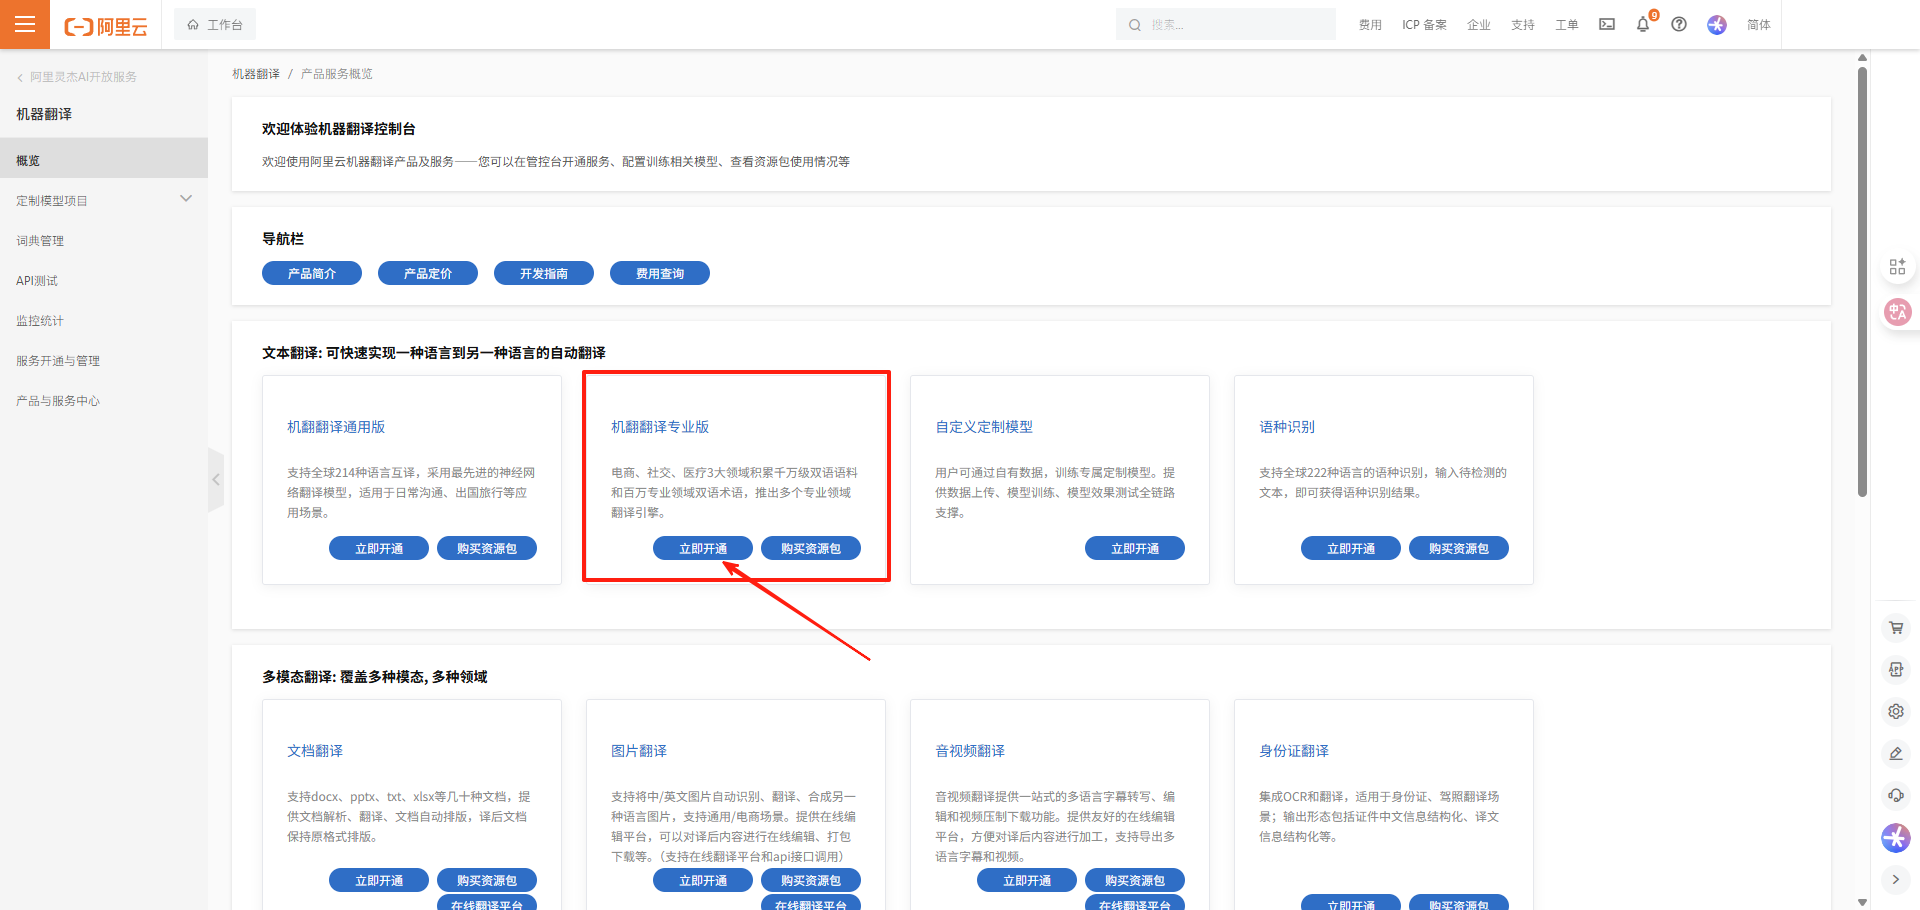
Task: Expand the 定制模型项目 sidebar menu
Action: point(186,199)
